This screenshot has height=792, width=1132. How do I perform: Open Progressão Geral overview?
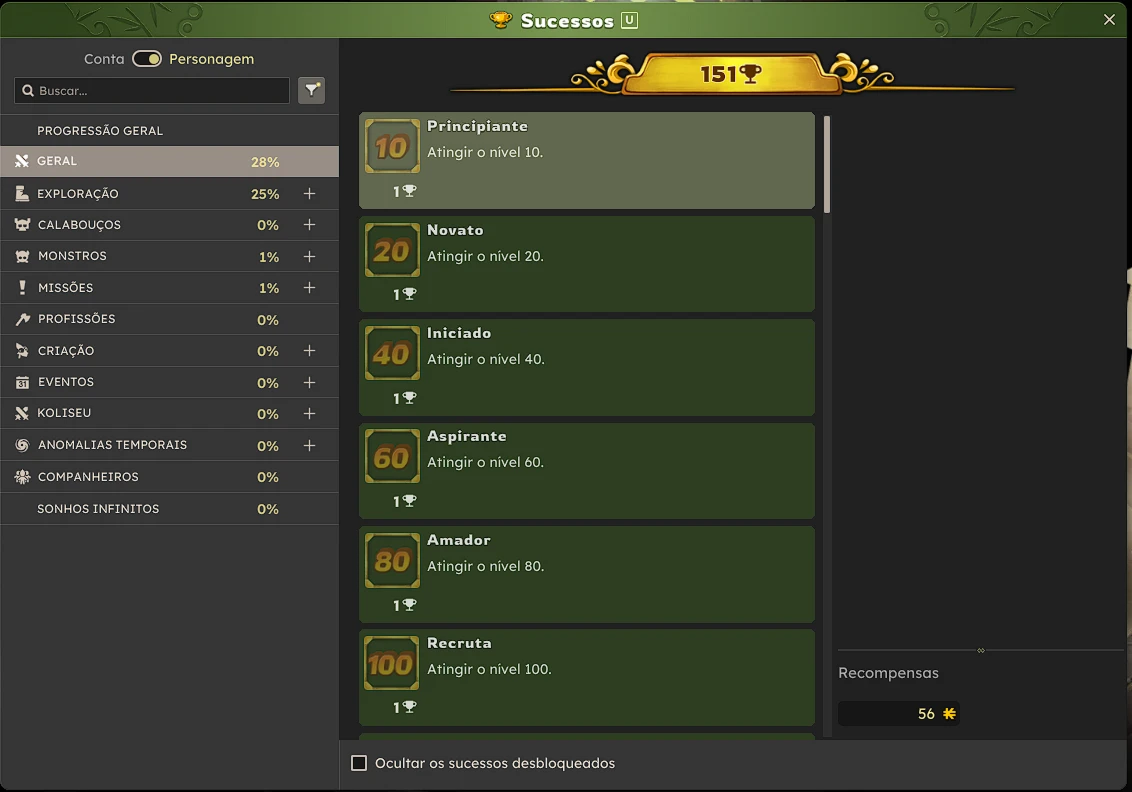[x=170, y=131]
